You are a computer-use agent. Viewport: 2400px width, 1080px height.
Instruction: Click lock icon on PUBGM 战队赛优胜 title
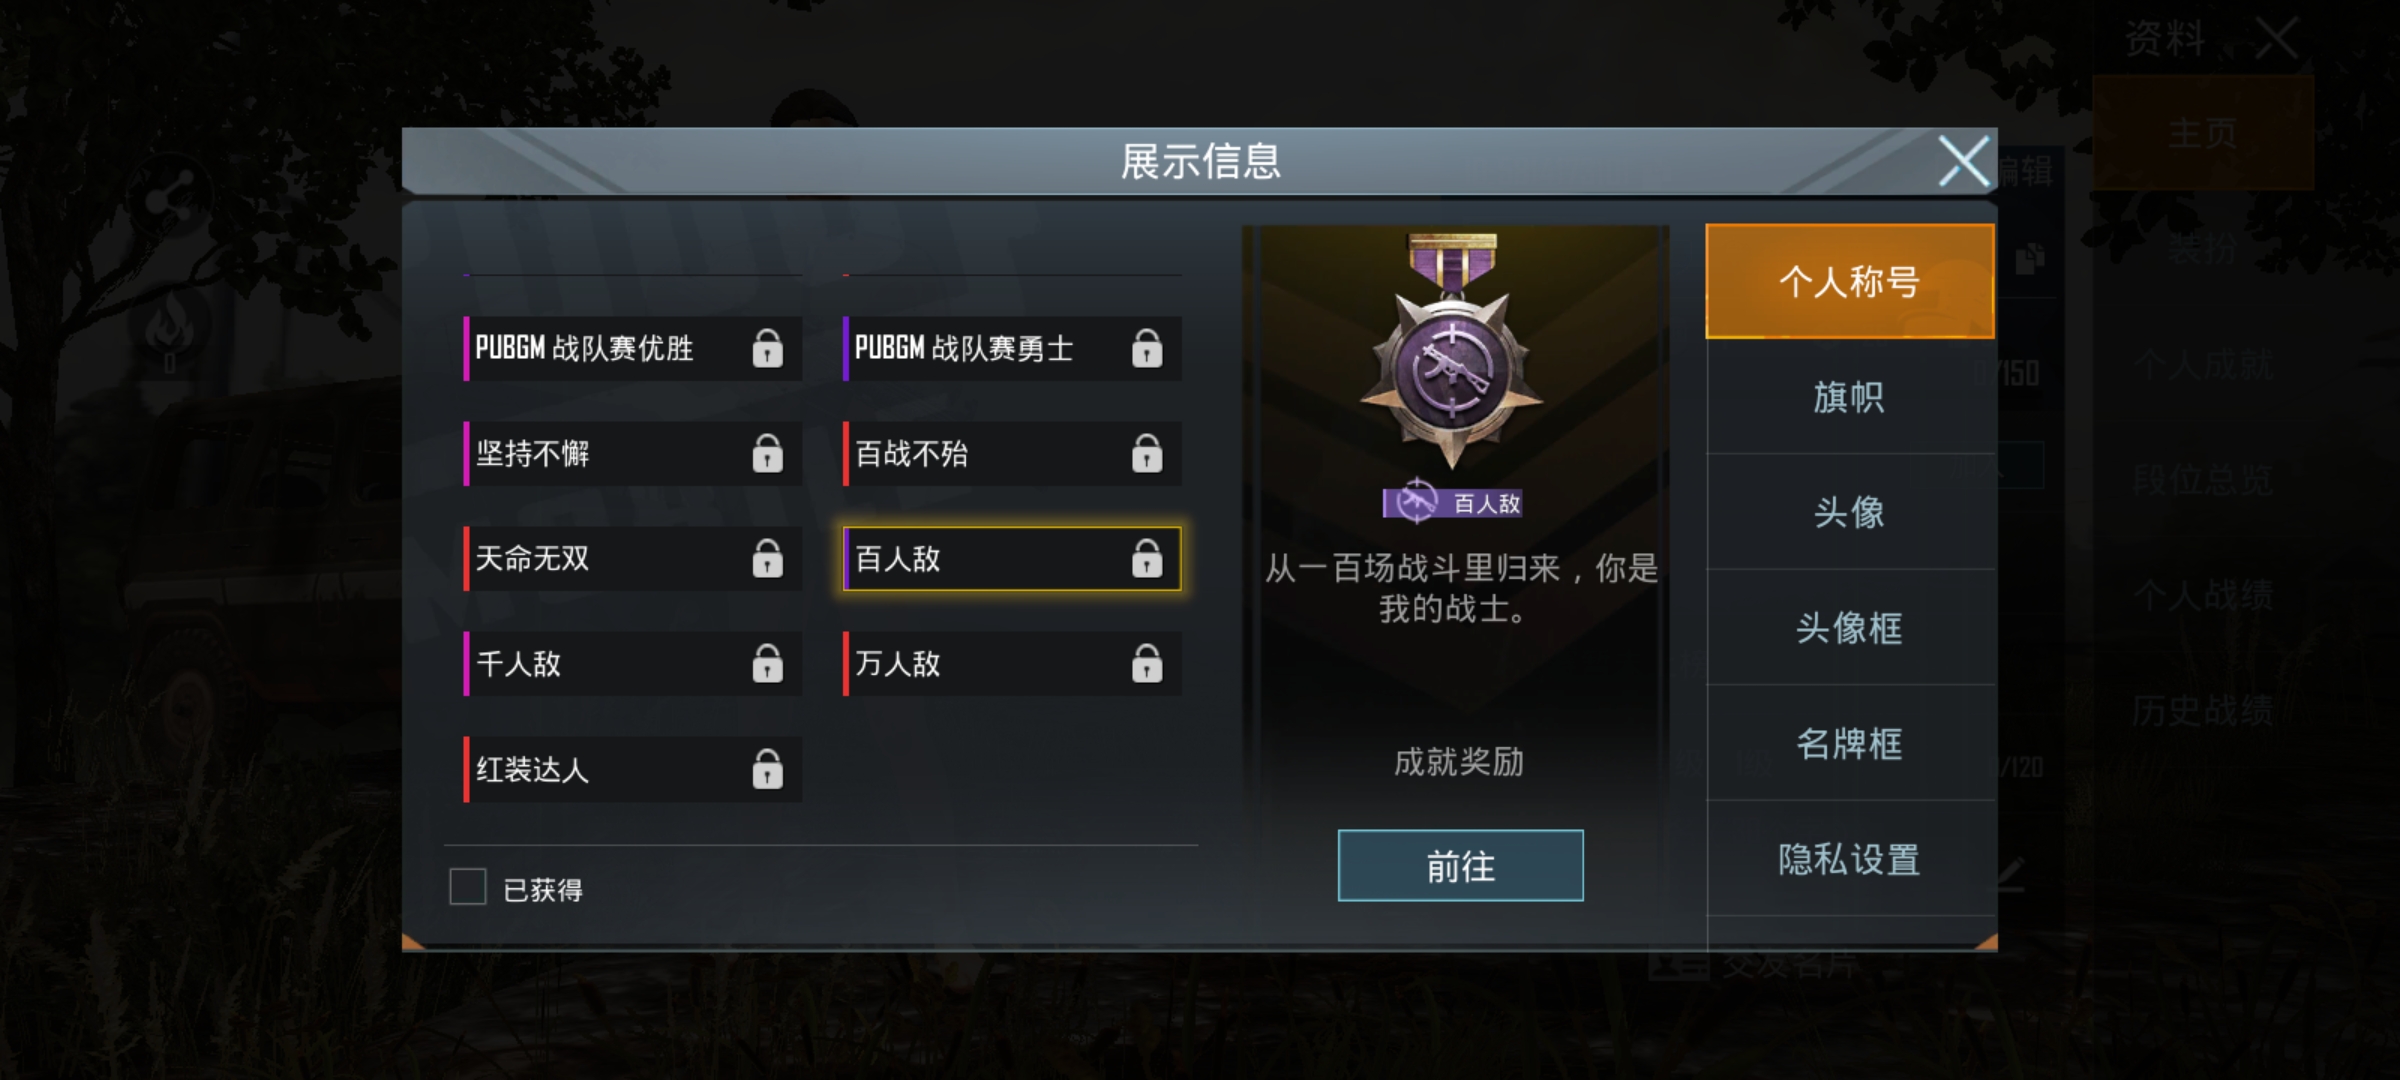767,348
